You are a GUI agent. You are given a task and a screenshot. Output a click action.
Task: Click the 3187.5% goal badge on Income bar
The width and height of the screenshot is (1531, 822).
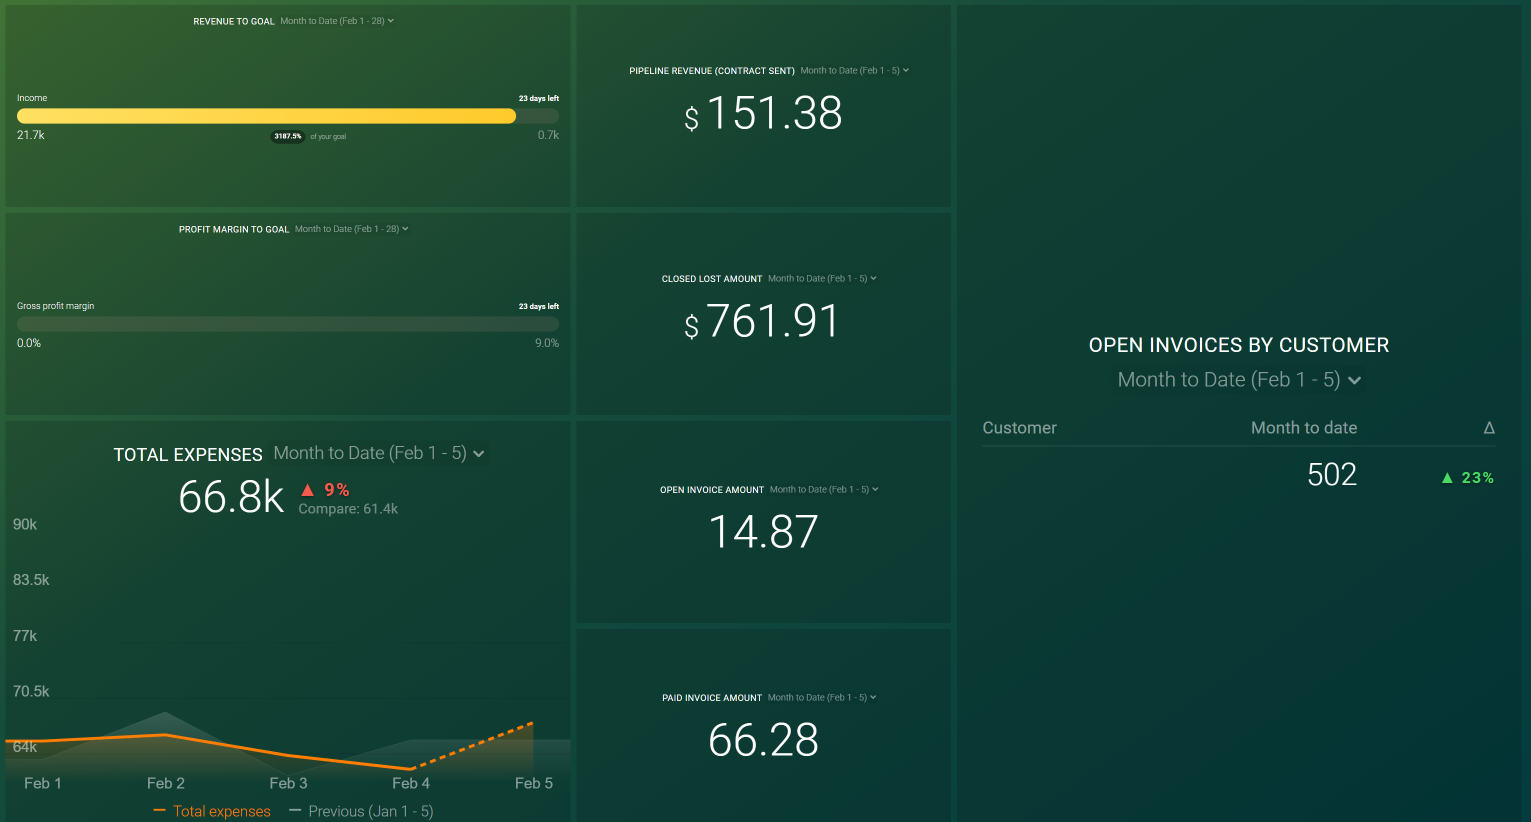[287, 136]
